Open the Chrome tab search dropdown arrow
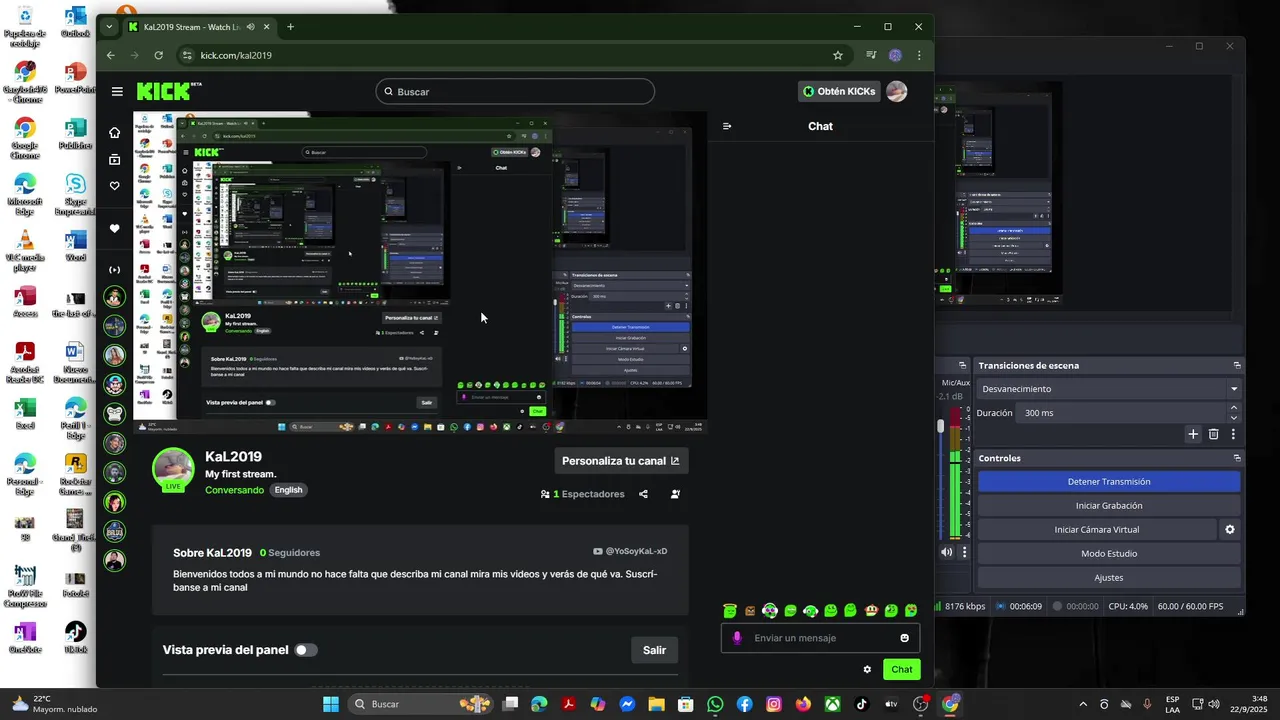This screenshot has width=1280, height=720. (109, 27)
